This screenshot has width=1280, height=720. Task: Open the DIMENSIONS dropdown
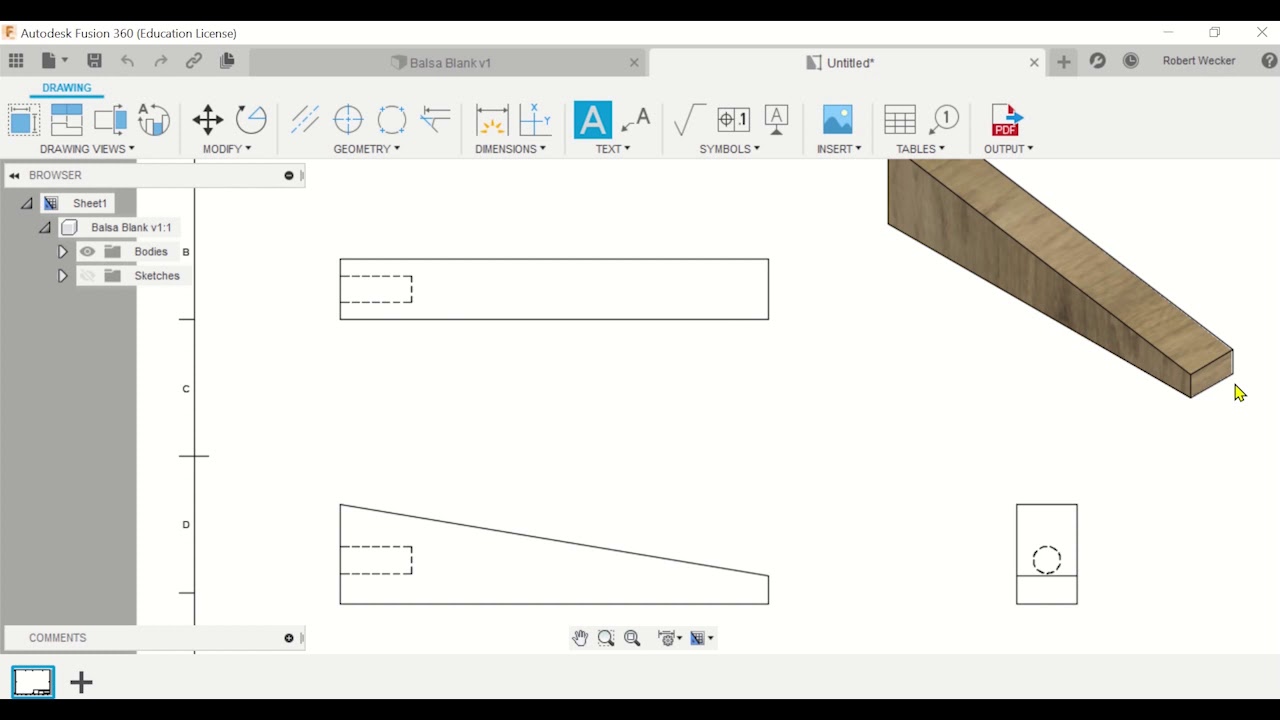pyautogui.click(x=511, y=149)
